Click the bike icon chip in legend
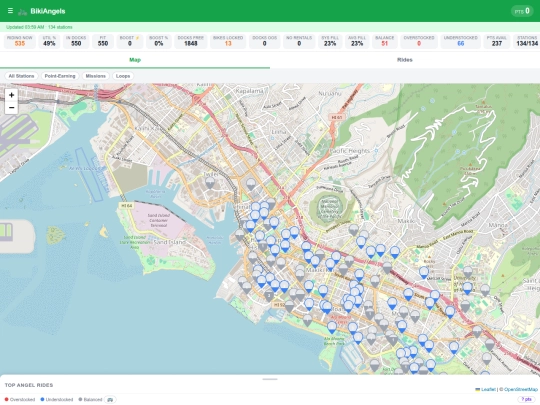This screenshot has width=540, height=405. (110, 399)
